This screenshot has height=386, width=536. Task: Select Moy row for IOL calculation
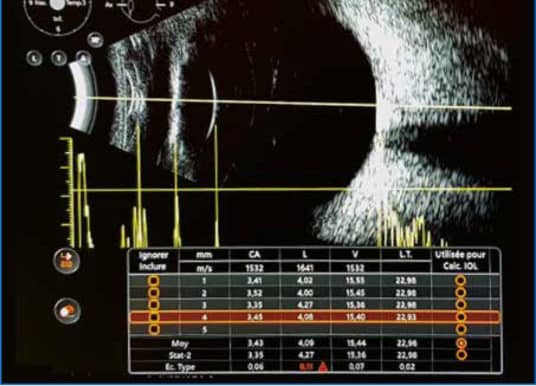point(461,343)
